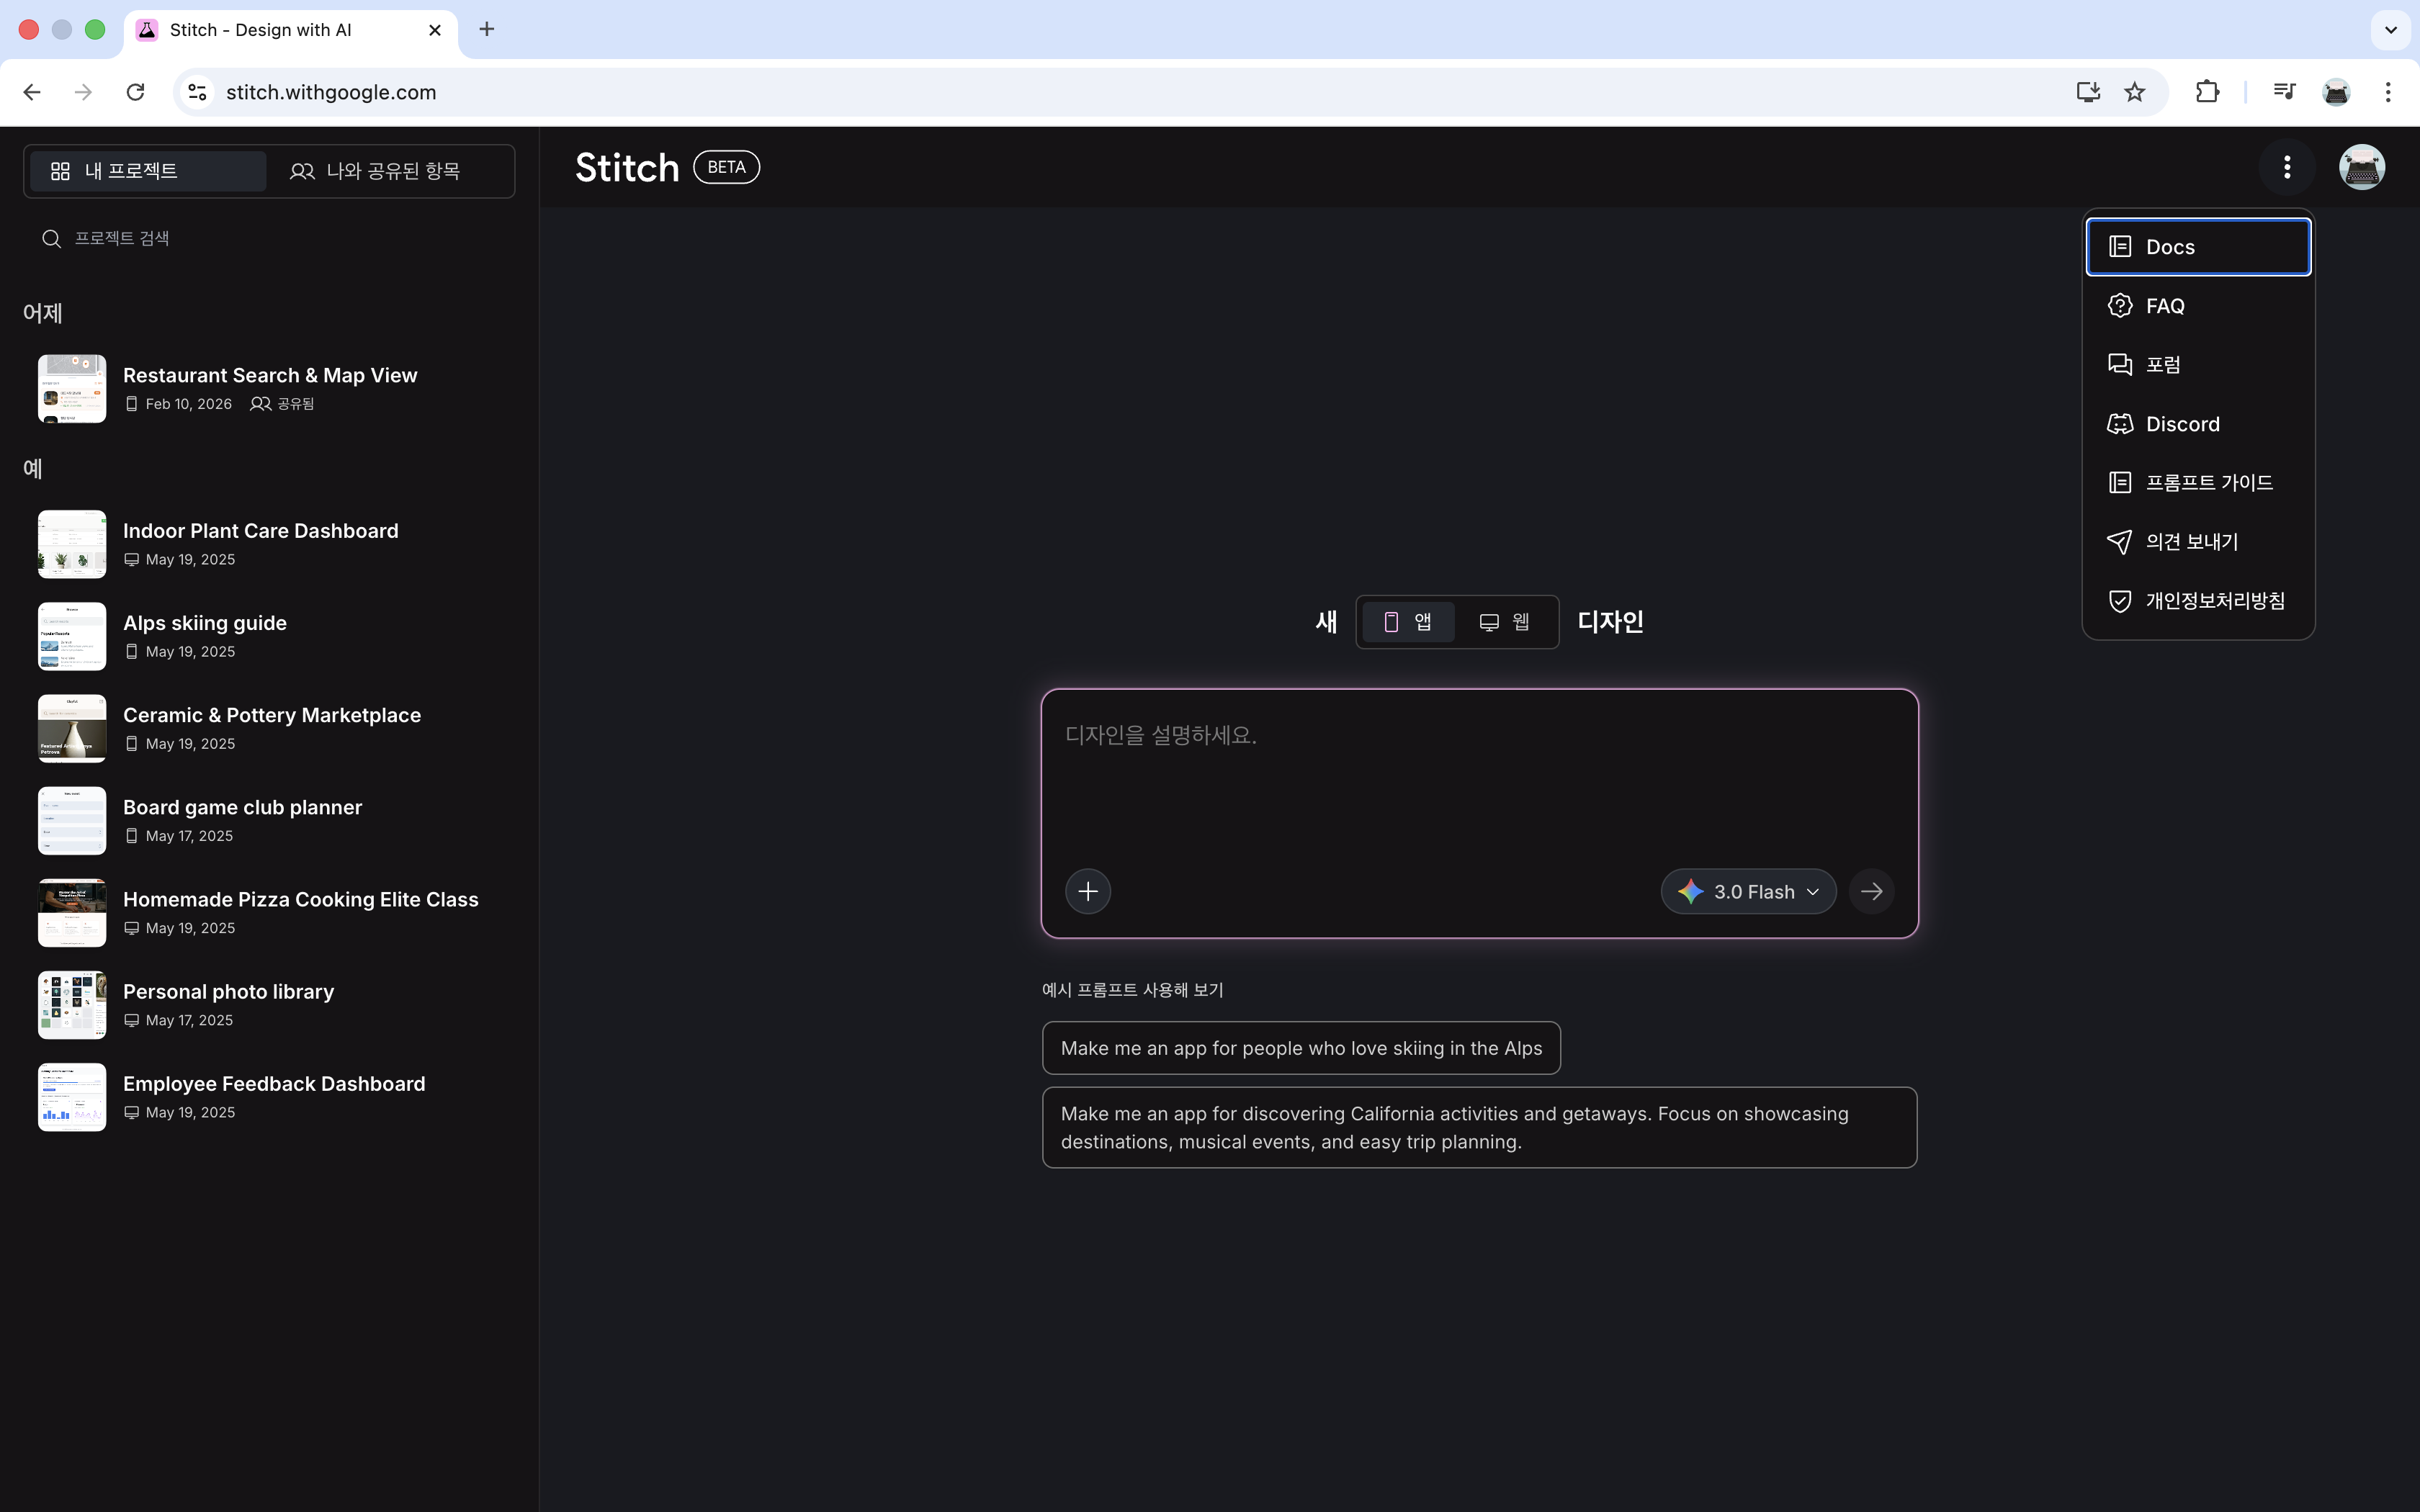Click the BETA badge next to Stitch
The image size is (2420, 1512).
[x=727, y=167]
